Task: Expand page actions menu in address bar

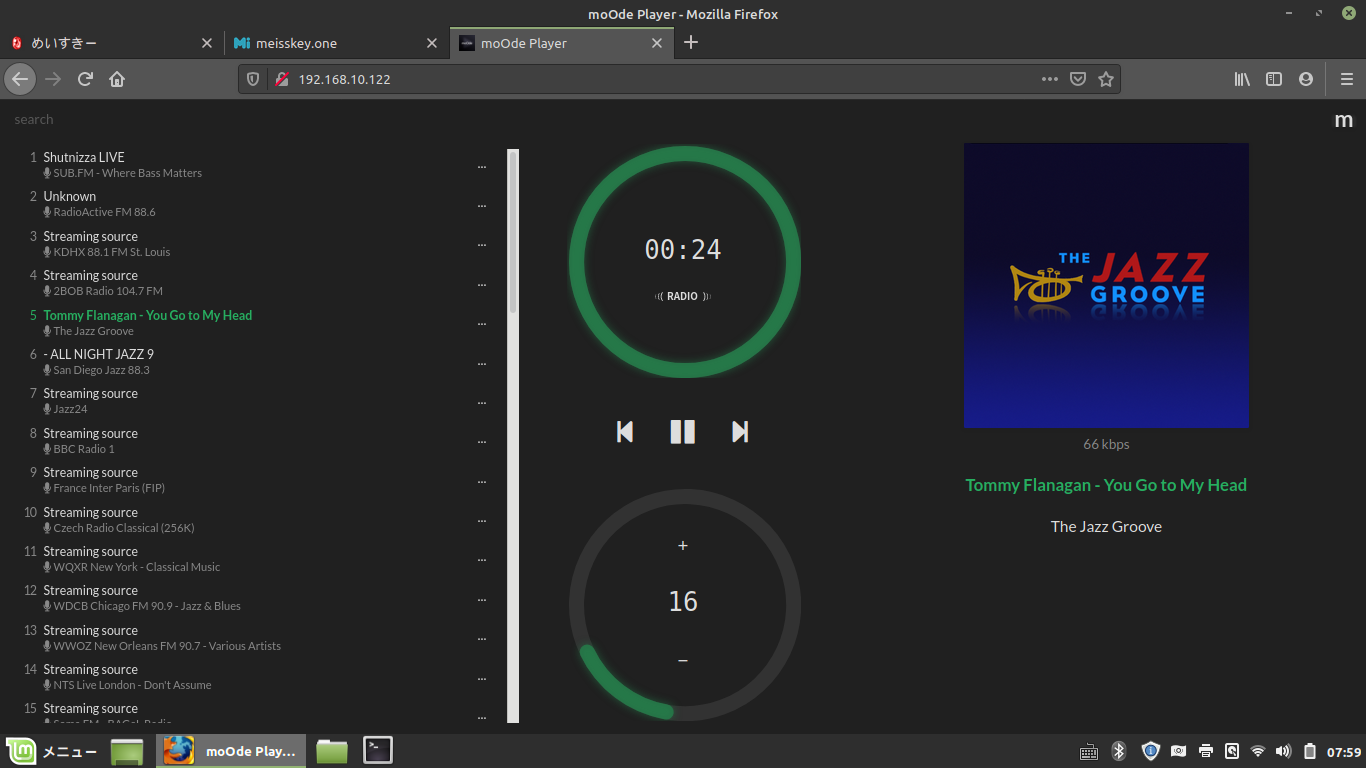Action: pos(1049,79)
